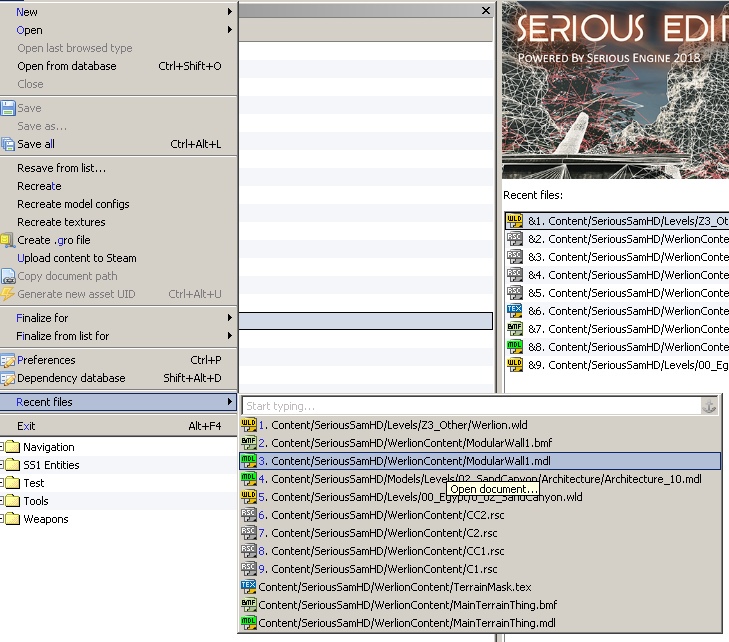
Task: Click the Dependency database icon
Action: (x=8, y=378)
